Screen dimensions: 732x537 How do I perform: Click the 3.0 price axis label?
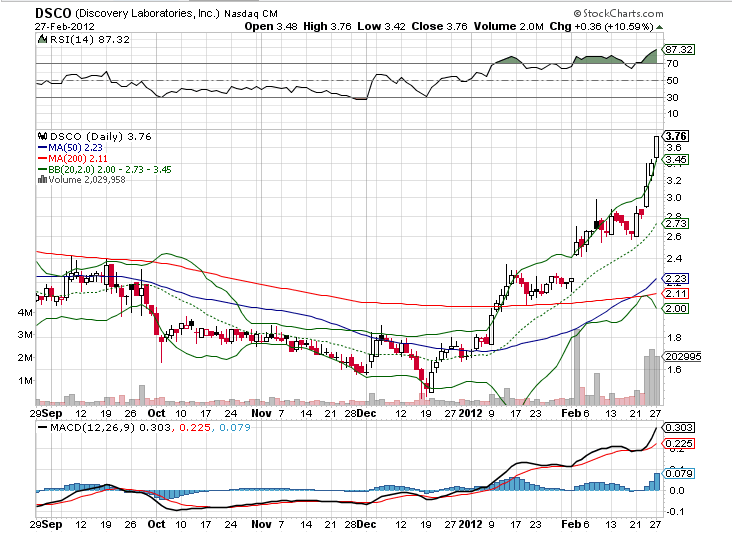[x=674, y=198]
